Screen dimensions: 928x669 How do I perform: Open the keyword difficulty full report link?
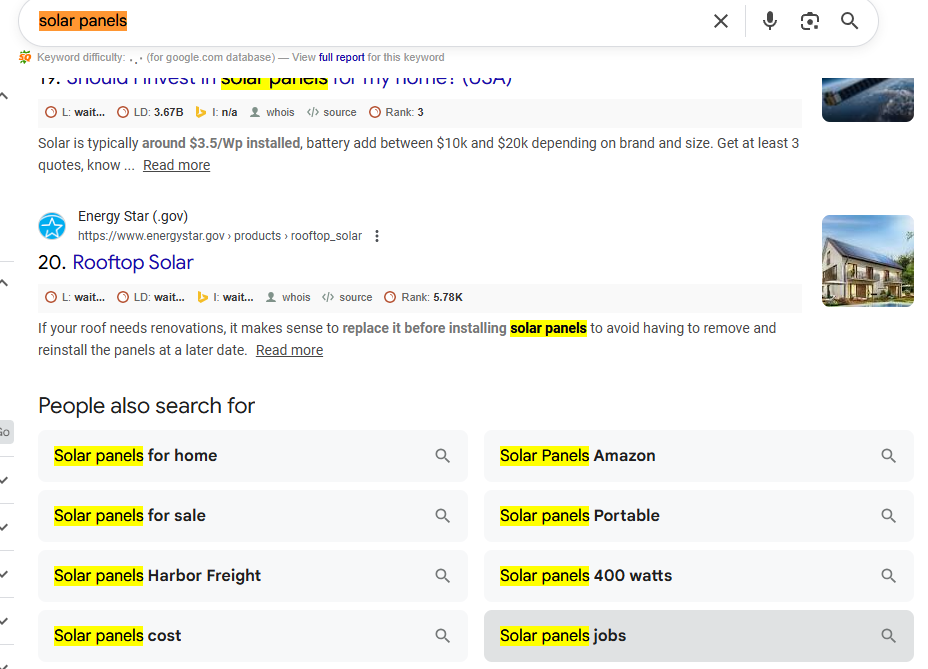341,58
